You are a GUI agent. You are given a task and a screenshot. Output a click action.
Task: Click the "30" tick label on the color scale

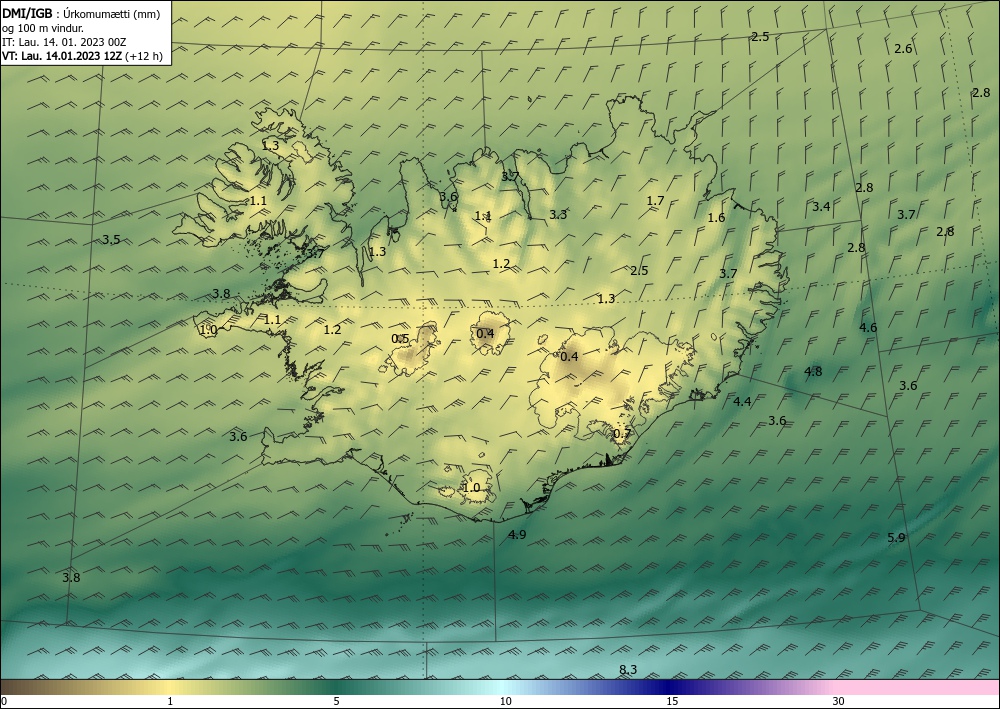tap(838, 702)
